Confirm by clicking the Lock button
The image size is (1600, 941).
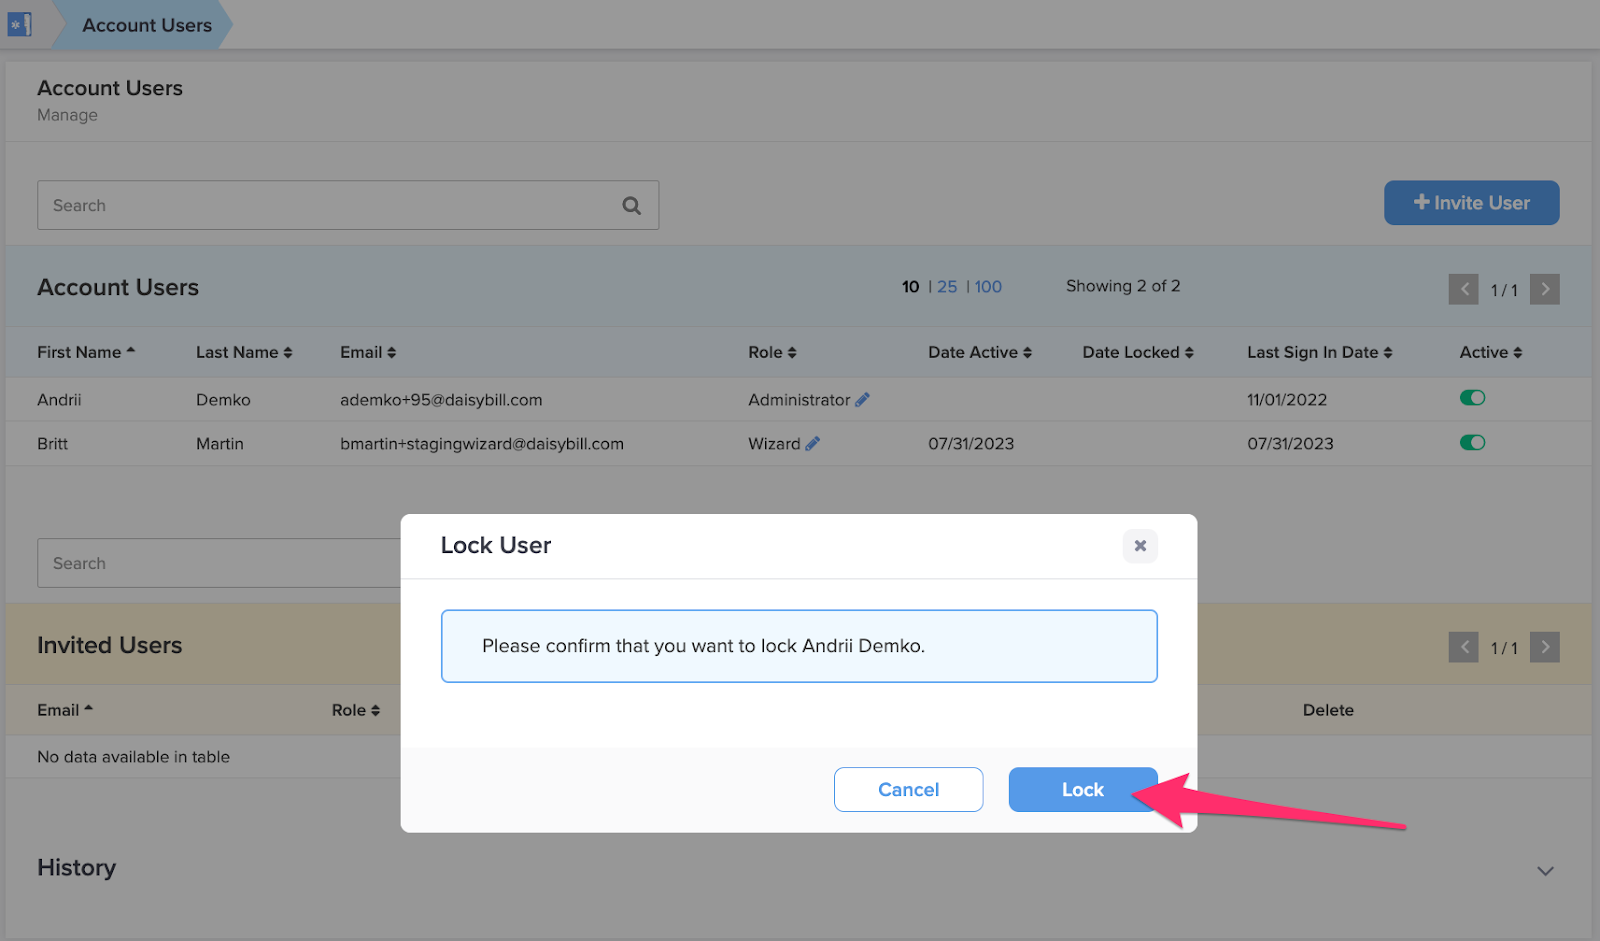pyautogui.click(x=1082, y=789)
